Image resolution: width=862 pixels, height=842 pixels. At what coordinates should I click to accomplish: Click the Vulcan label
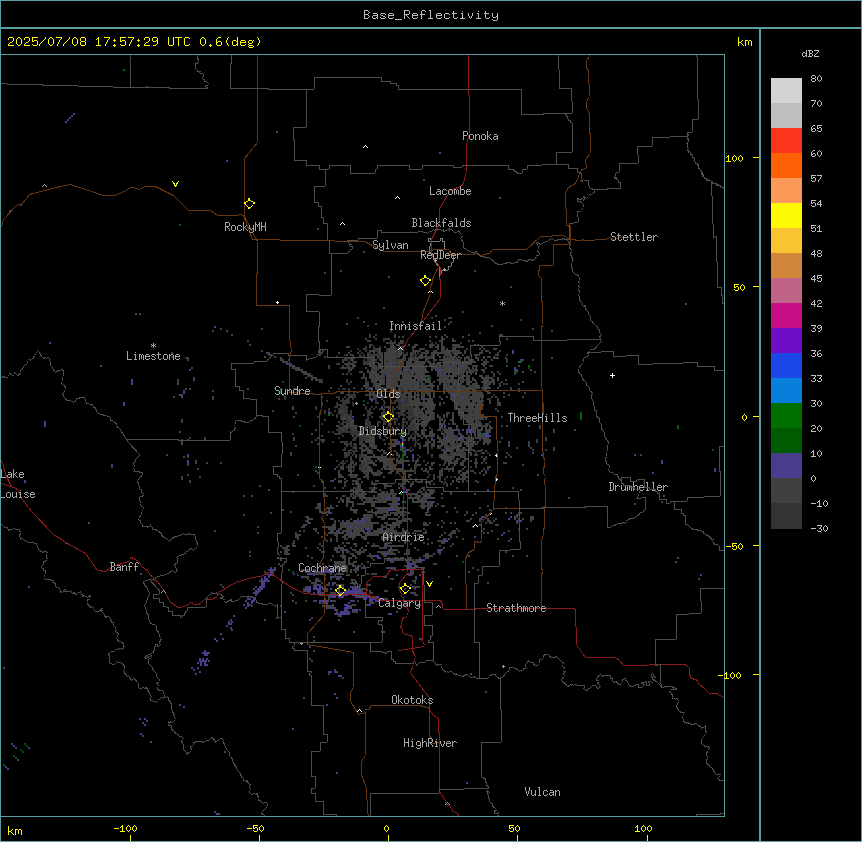543,792
